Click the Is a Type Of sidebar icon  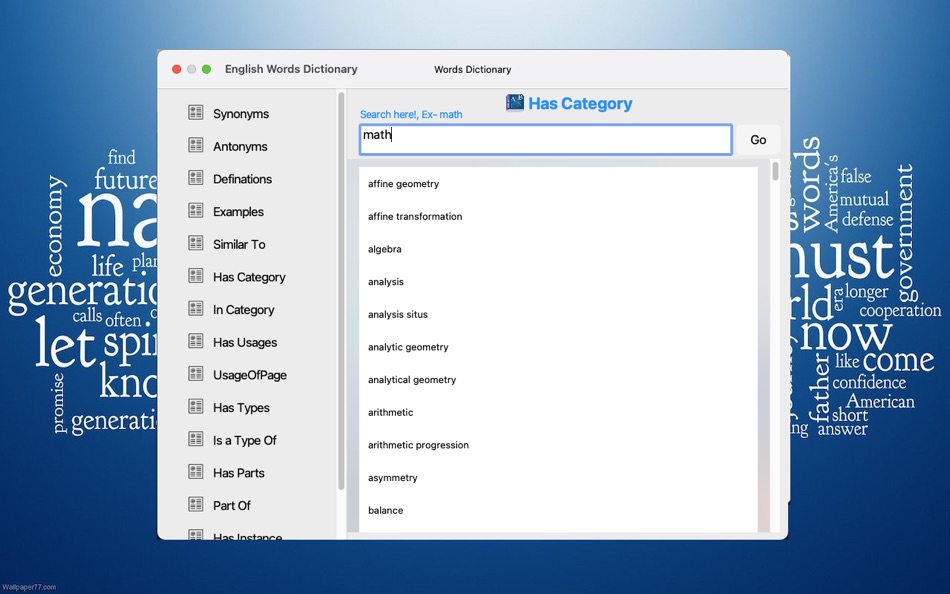(195, 439)
